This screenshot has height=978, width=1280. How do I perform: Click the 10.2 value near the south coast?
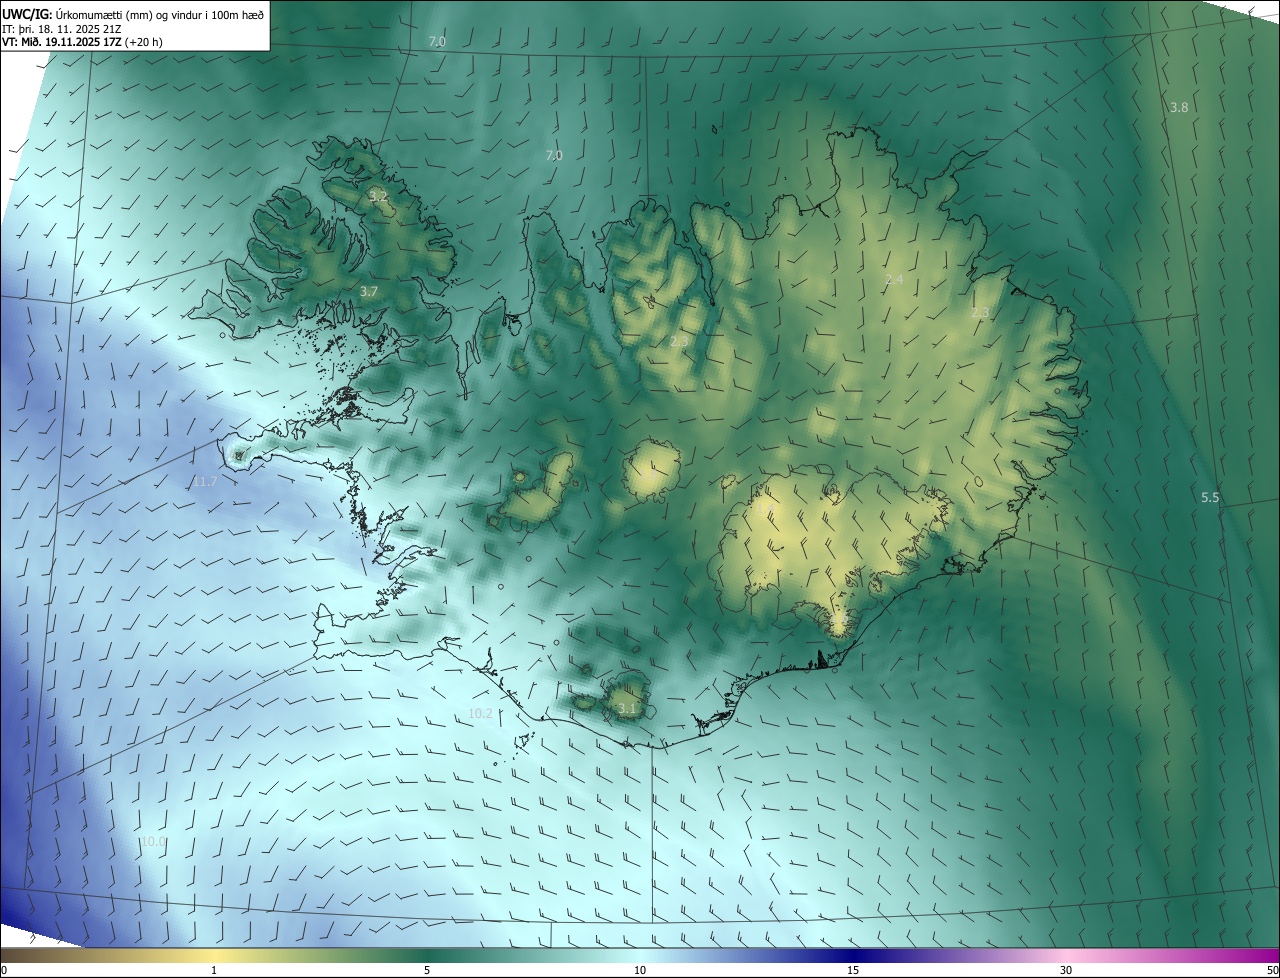[480, 714]
